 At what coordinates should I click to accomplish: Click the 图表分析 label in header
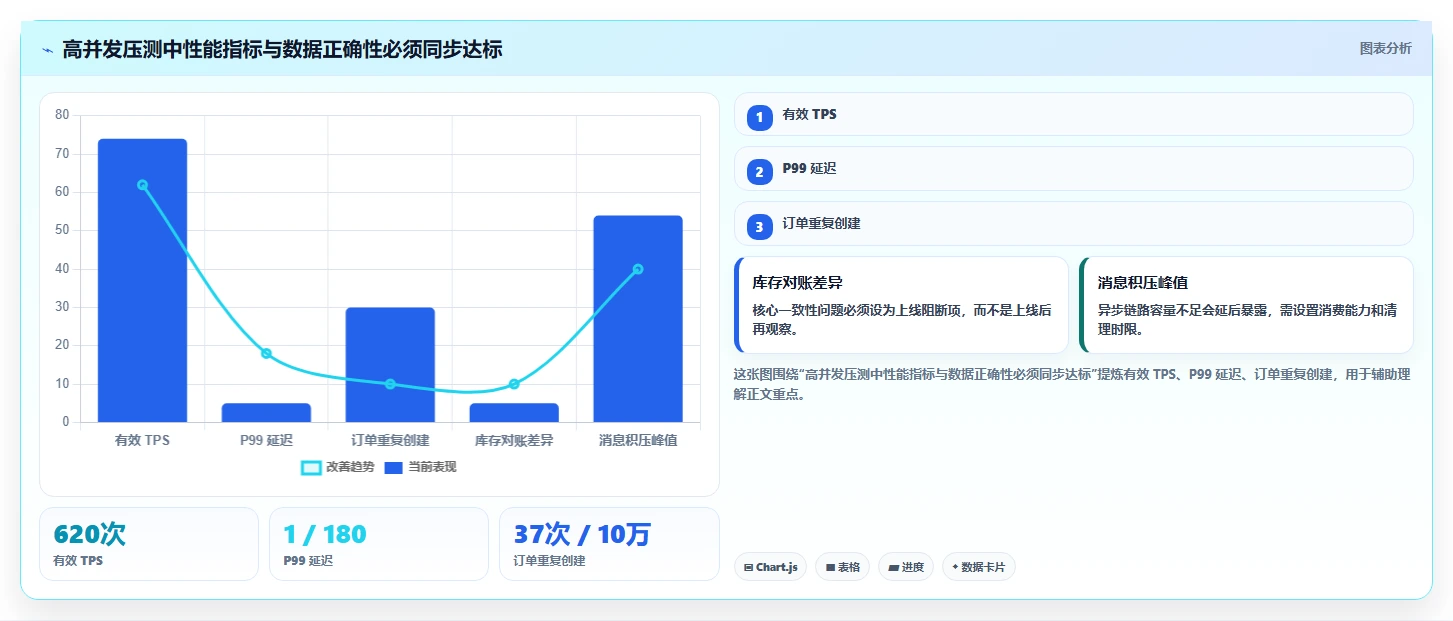1385,48
